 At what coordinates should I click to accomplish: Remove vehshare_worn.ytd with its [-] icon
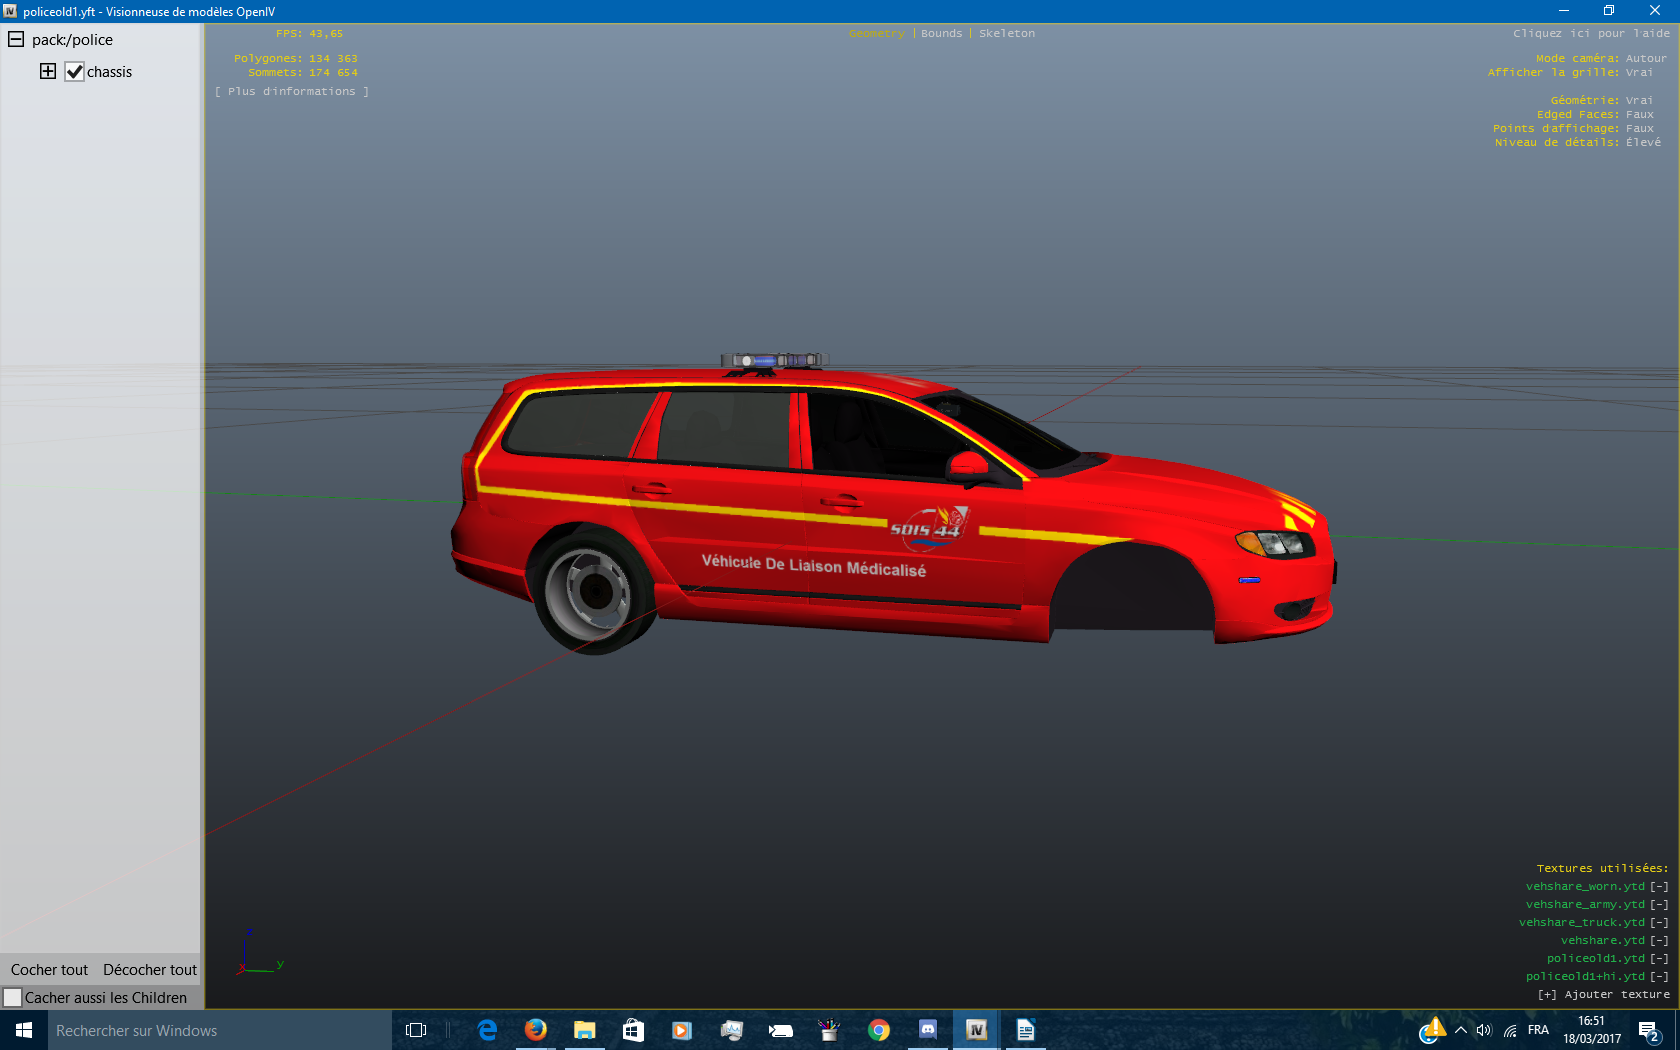[x=1659, y=887]
